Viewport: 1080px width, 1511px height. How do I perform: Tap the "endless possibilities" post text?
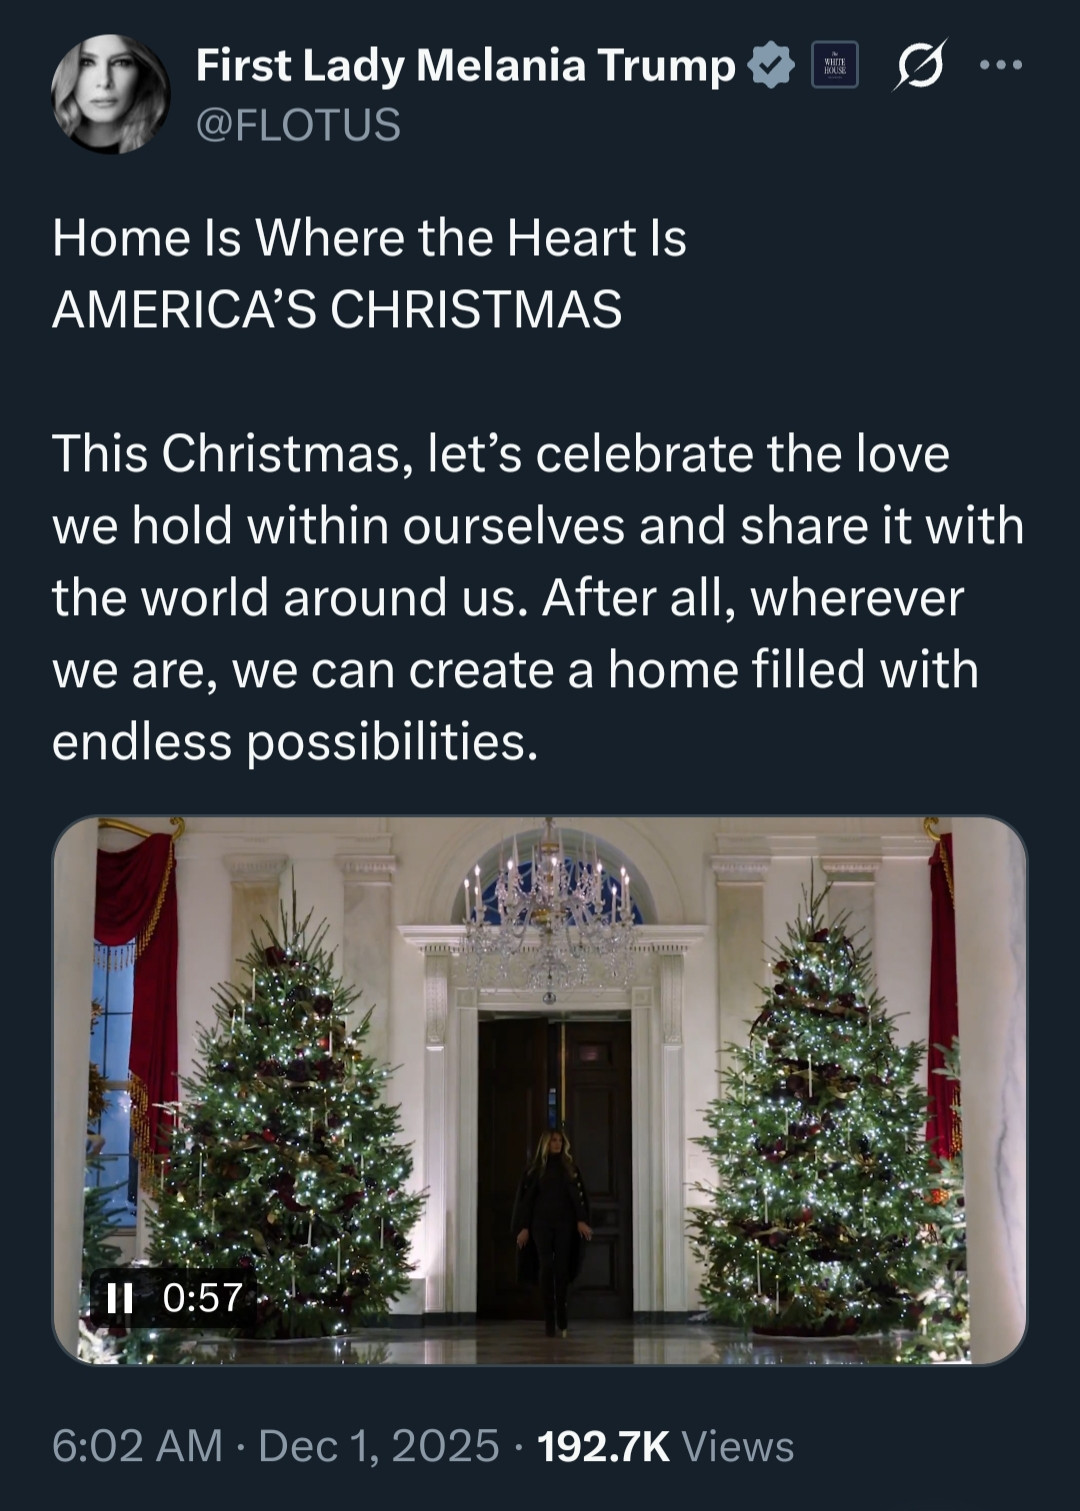click(295, 741)
